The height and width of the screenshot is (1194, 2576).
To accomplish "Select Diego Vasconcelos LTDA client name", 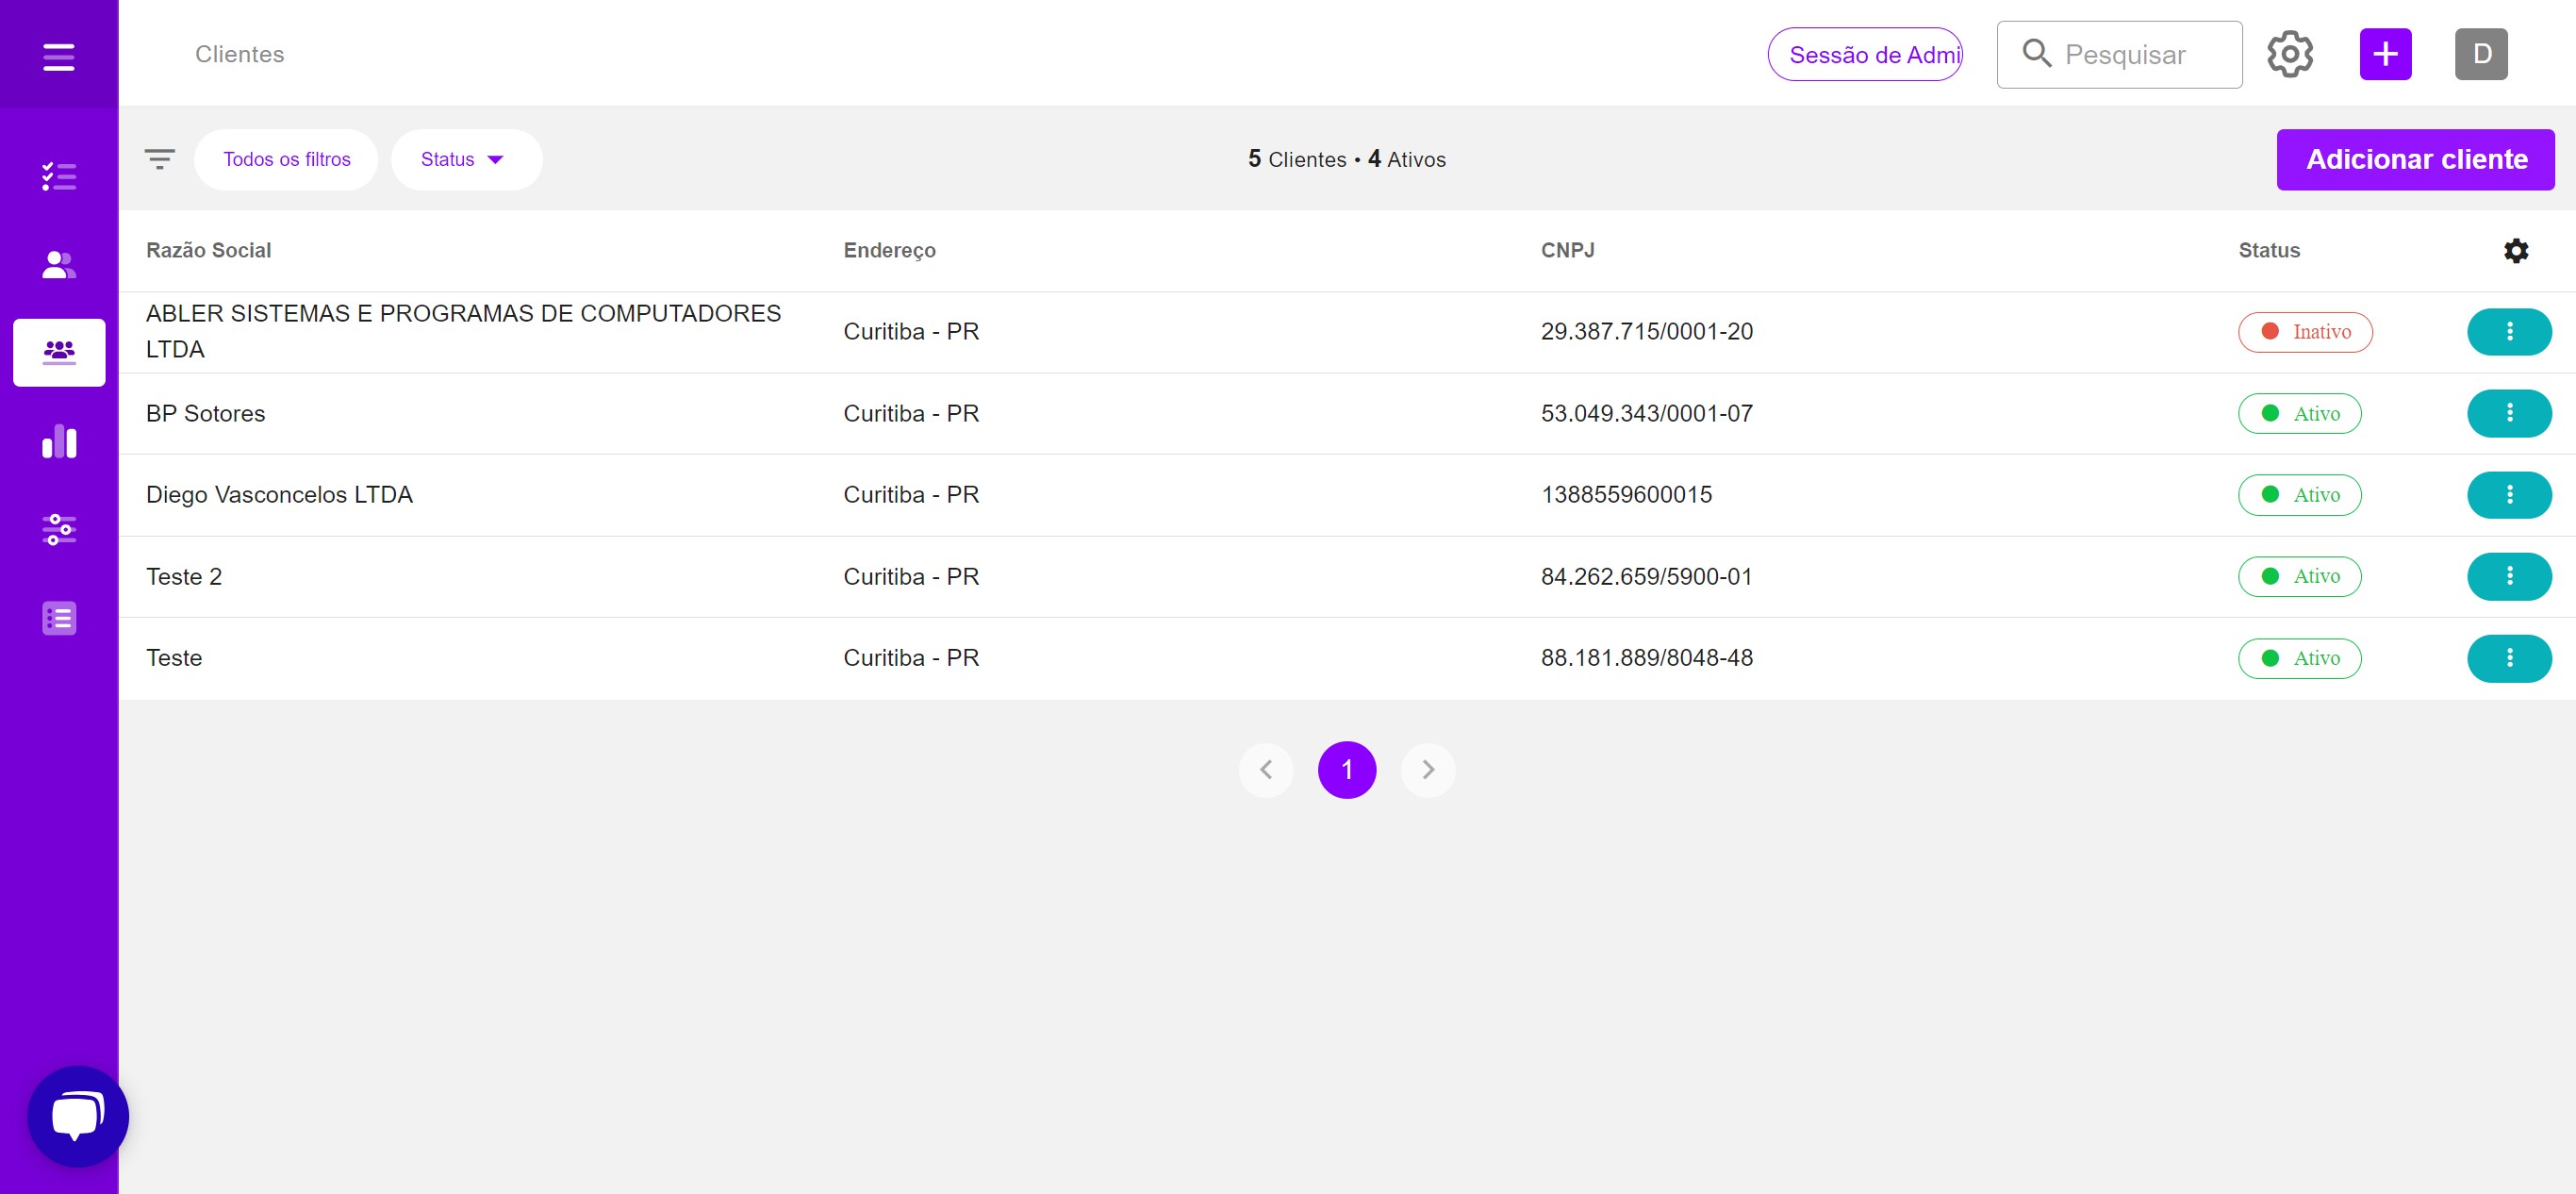I will click(279, 494).
